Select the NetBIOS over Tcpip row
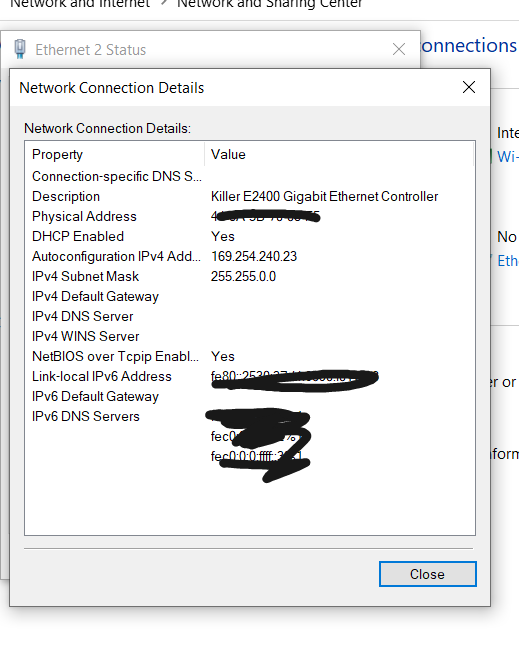This screenshot has width=519, height=658. pos(250,357)
